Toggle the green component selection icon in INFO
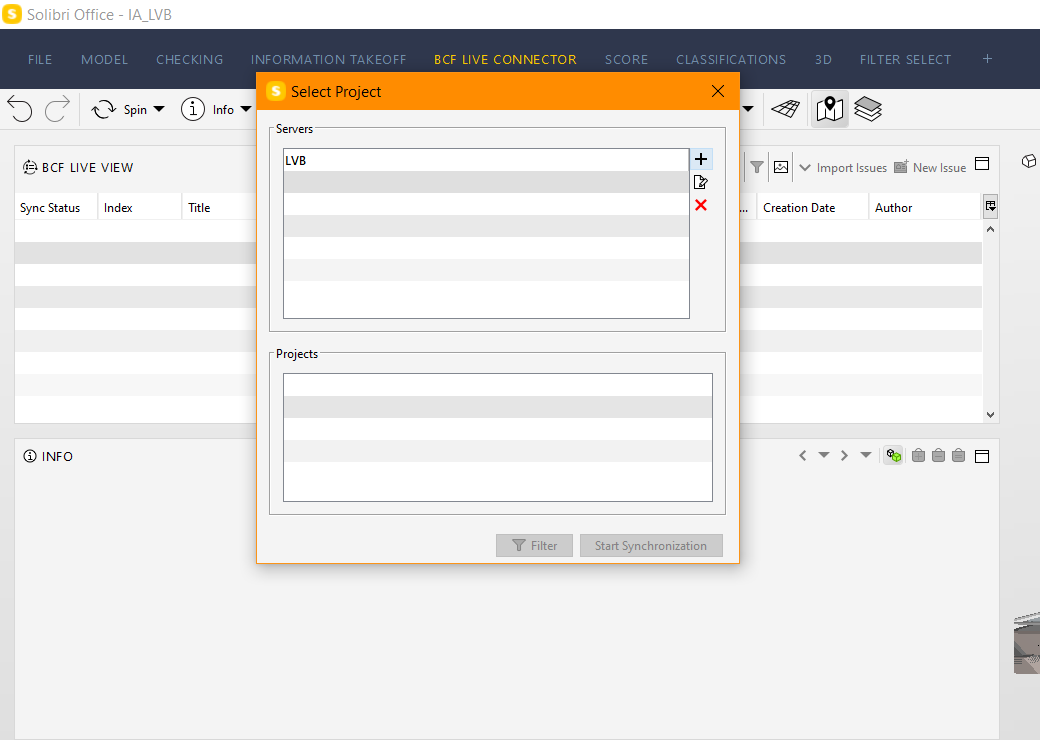Screen dimensions: 1040x740 893,456
